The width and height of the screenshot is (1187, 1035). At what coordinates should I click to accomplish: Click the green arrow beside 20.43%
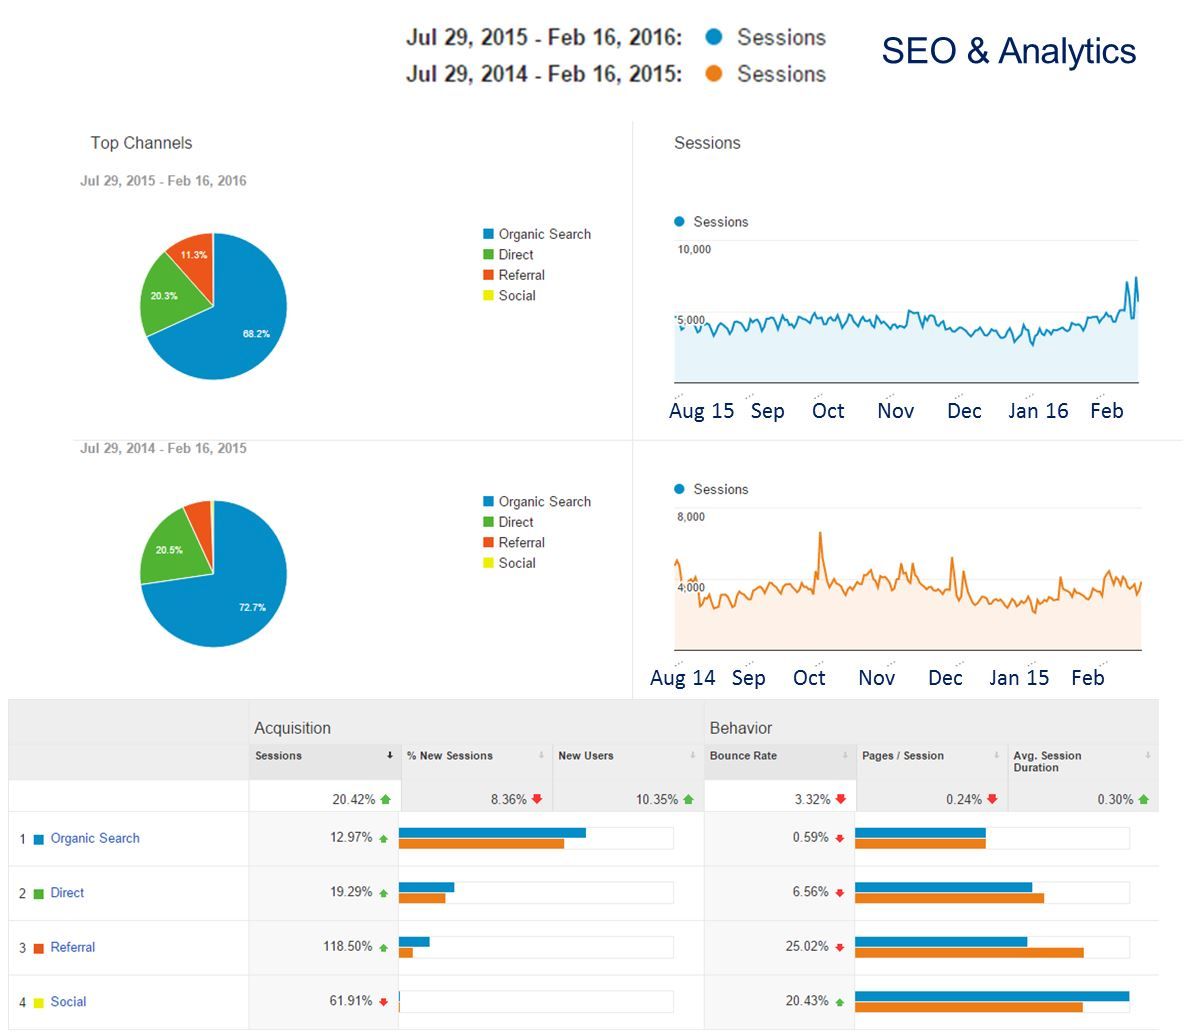click(840, 1002)
